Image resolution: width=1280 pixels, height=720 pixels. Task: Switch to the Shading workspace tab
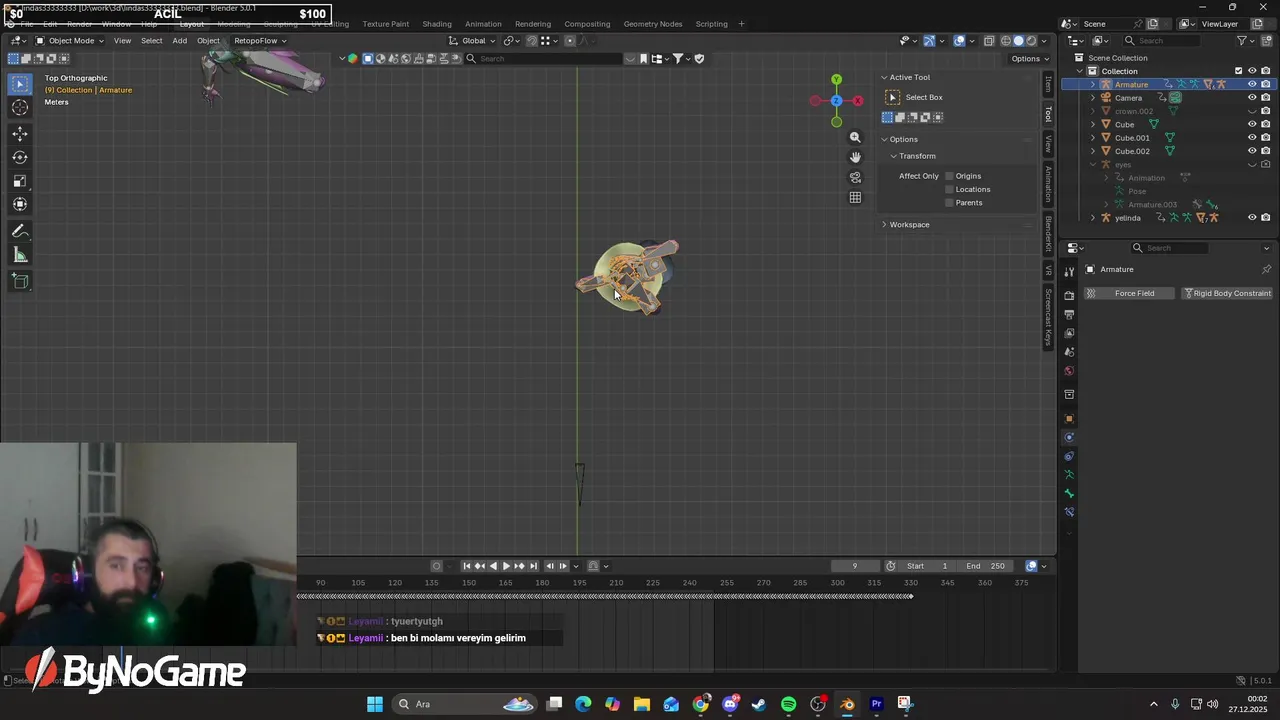[x=437, y=24]
